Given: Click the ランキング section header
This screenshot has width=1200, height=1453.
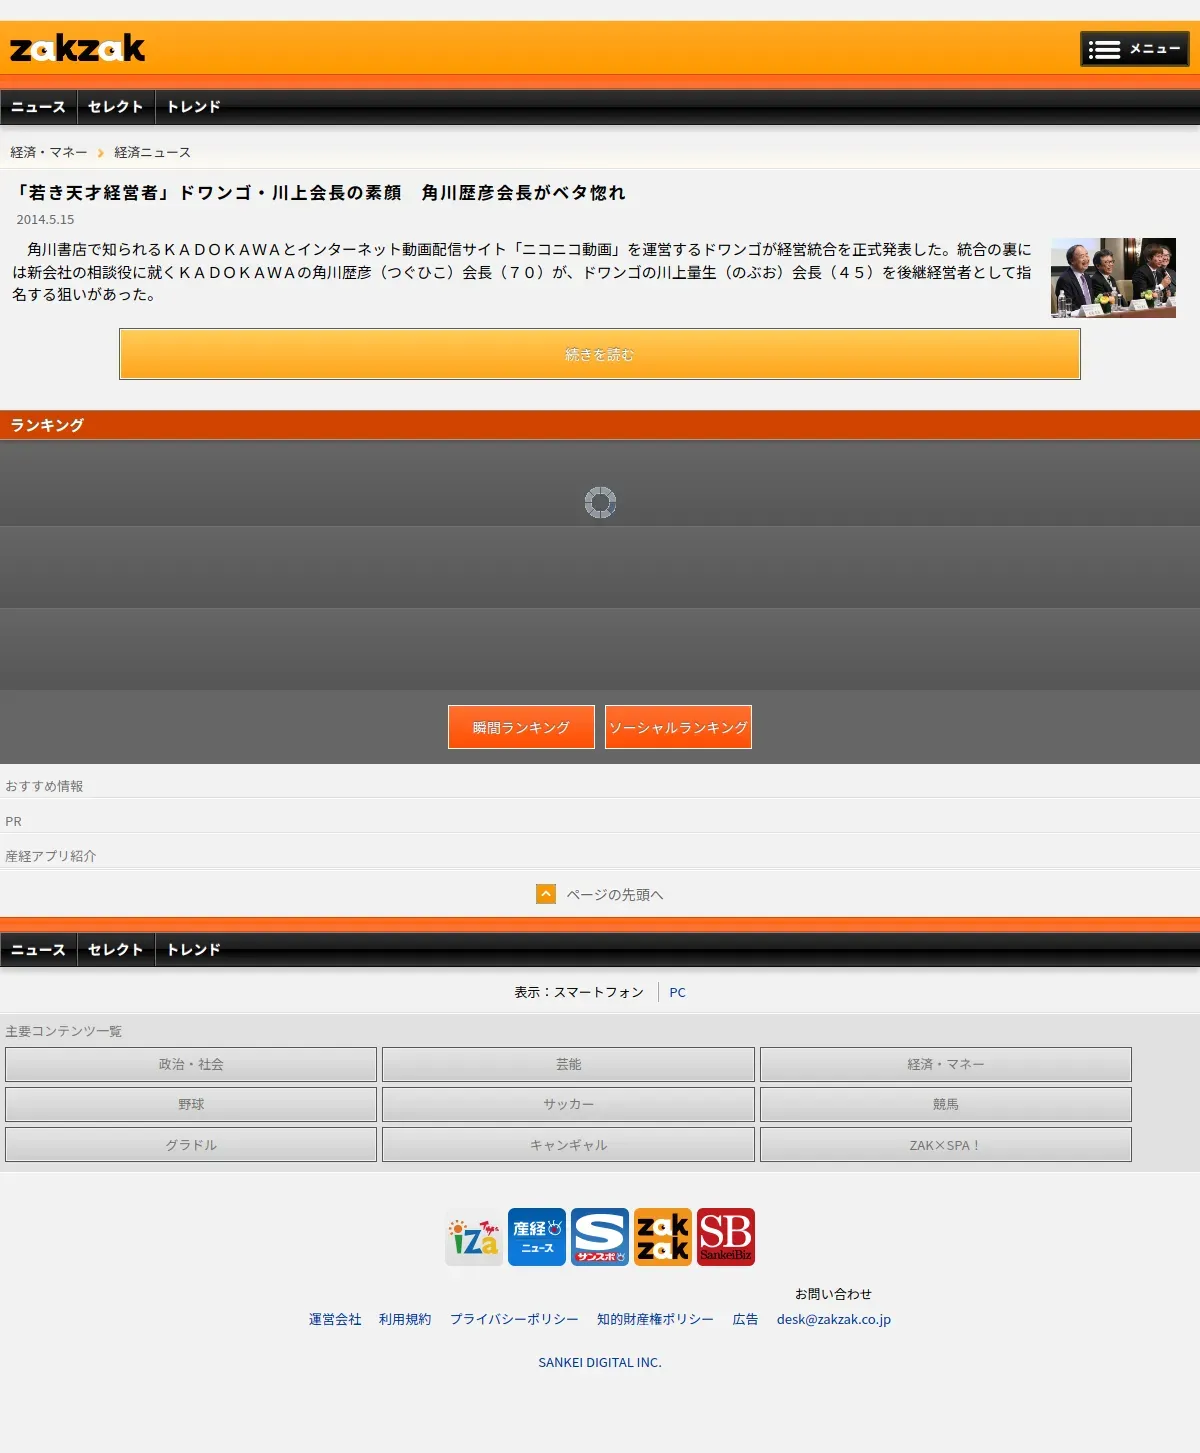Looking at the screenshot, I should 600,425.
